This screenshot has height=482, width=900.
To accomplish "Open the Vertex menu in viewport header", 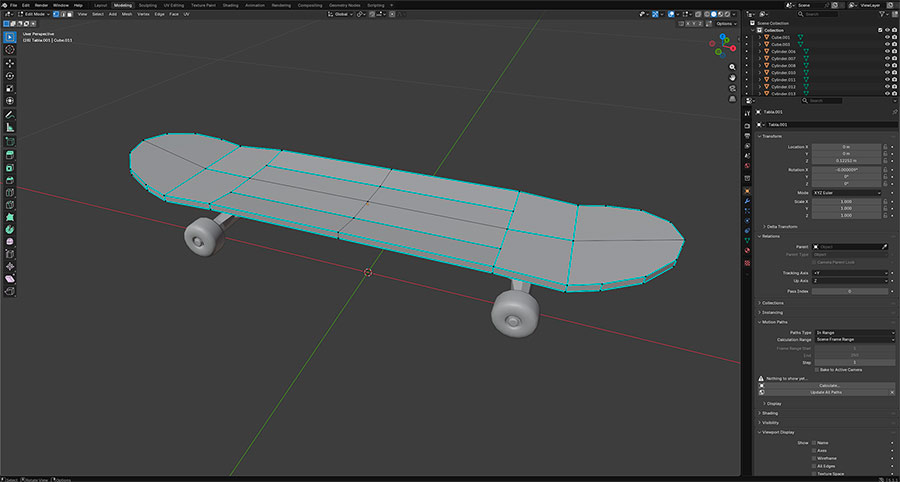I will pyautogui.click(x=143, y=14).
